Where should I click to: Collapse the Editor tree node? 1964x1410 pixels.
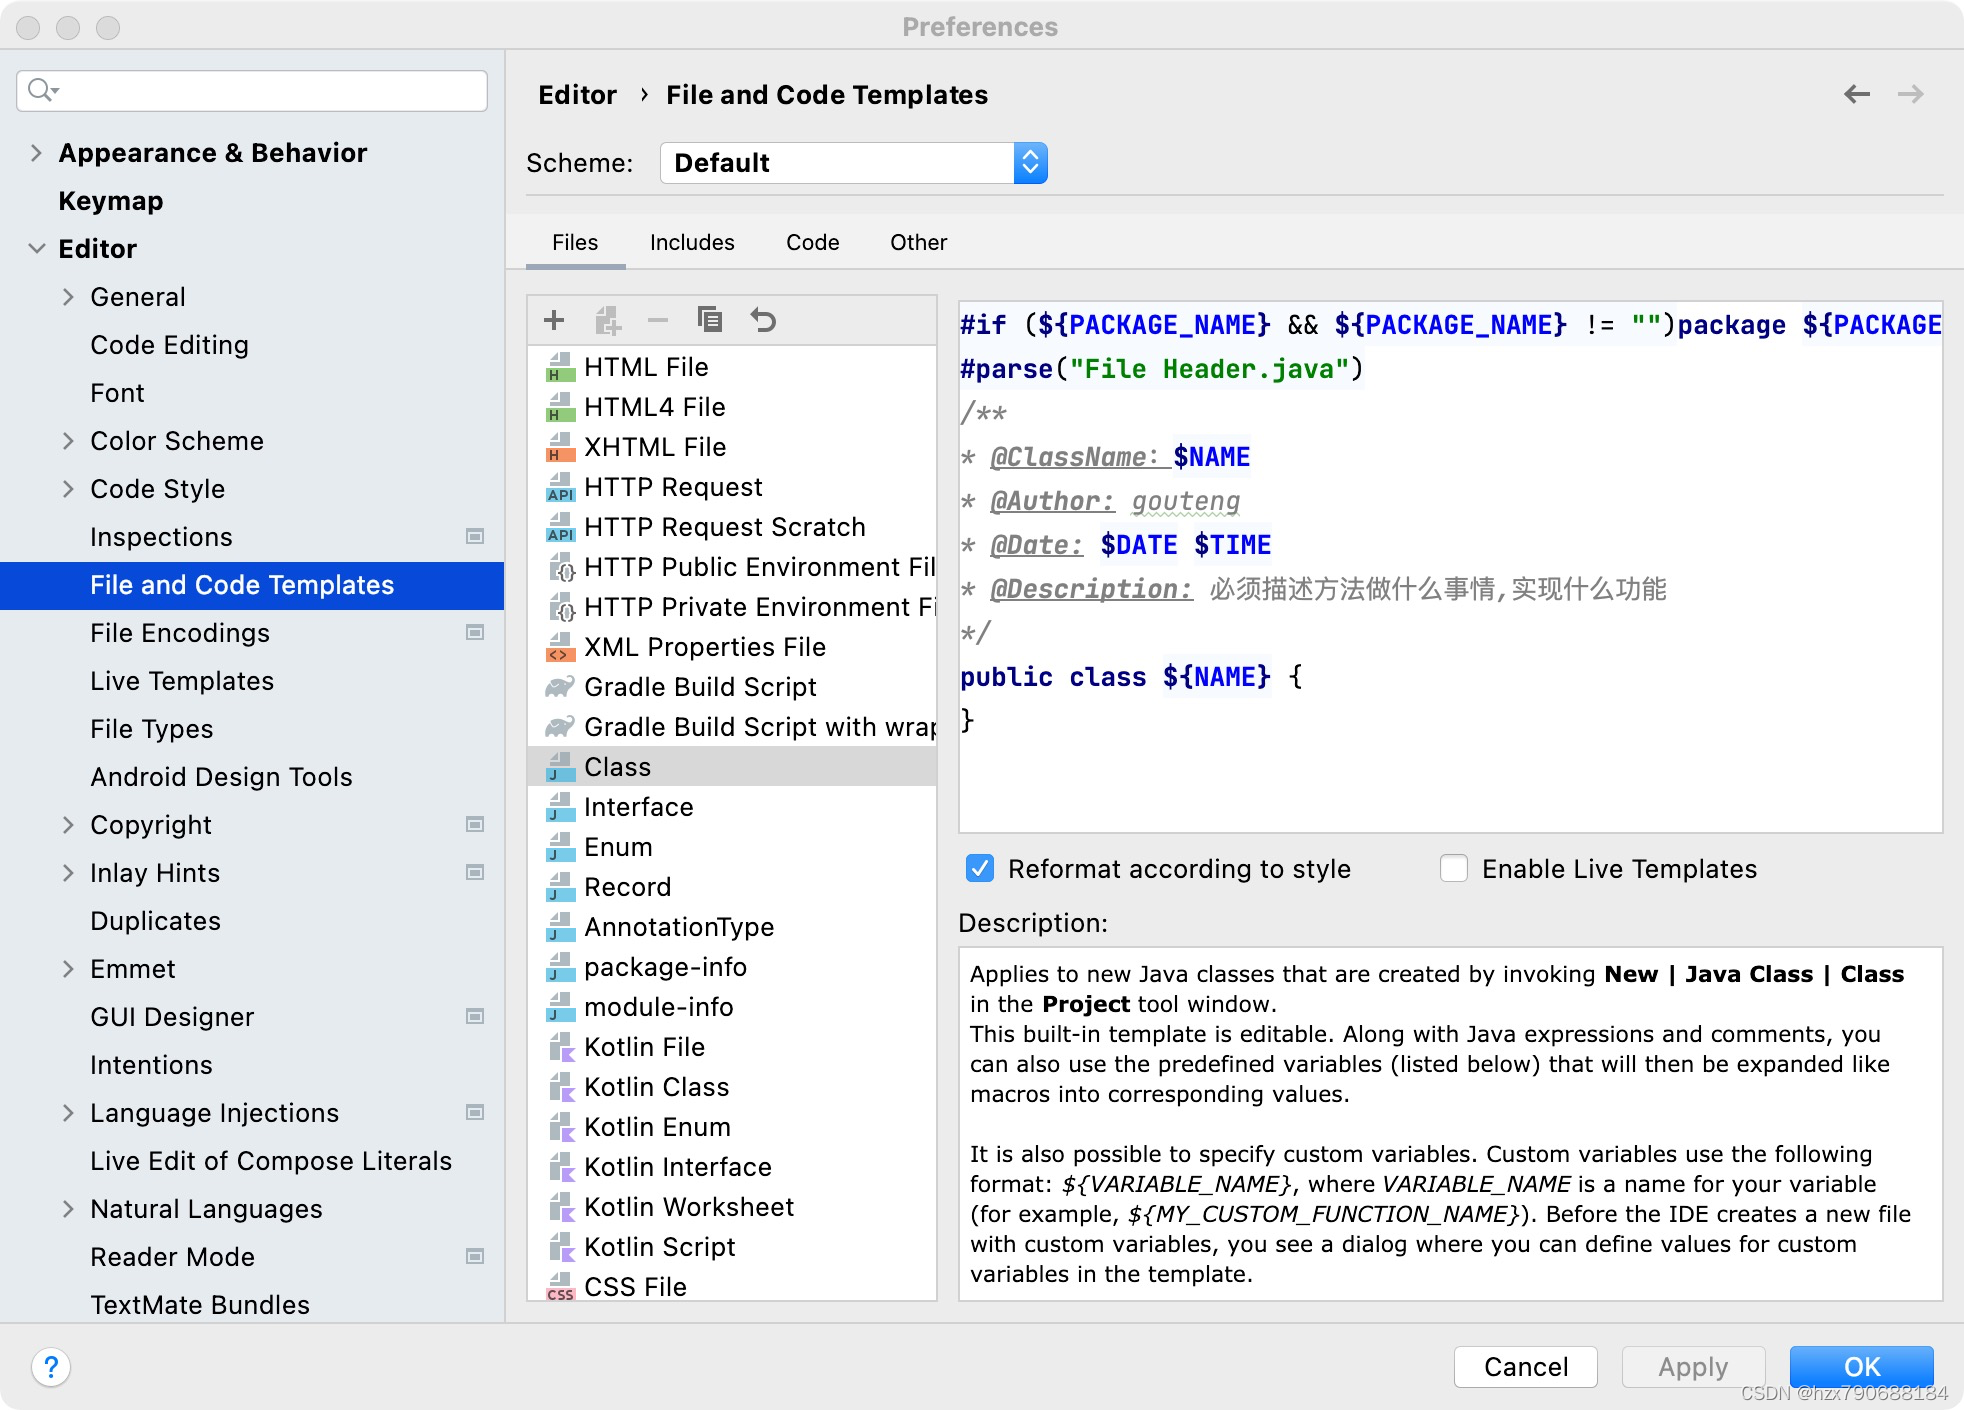point(36,249)
